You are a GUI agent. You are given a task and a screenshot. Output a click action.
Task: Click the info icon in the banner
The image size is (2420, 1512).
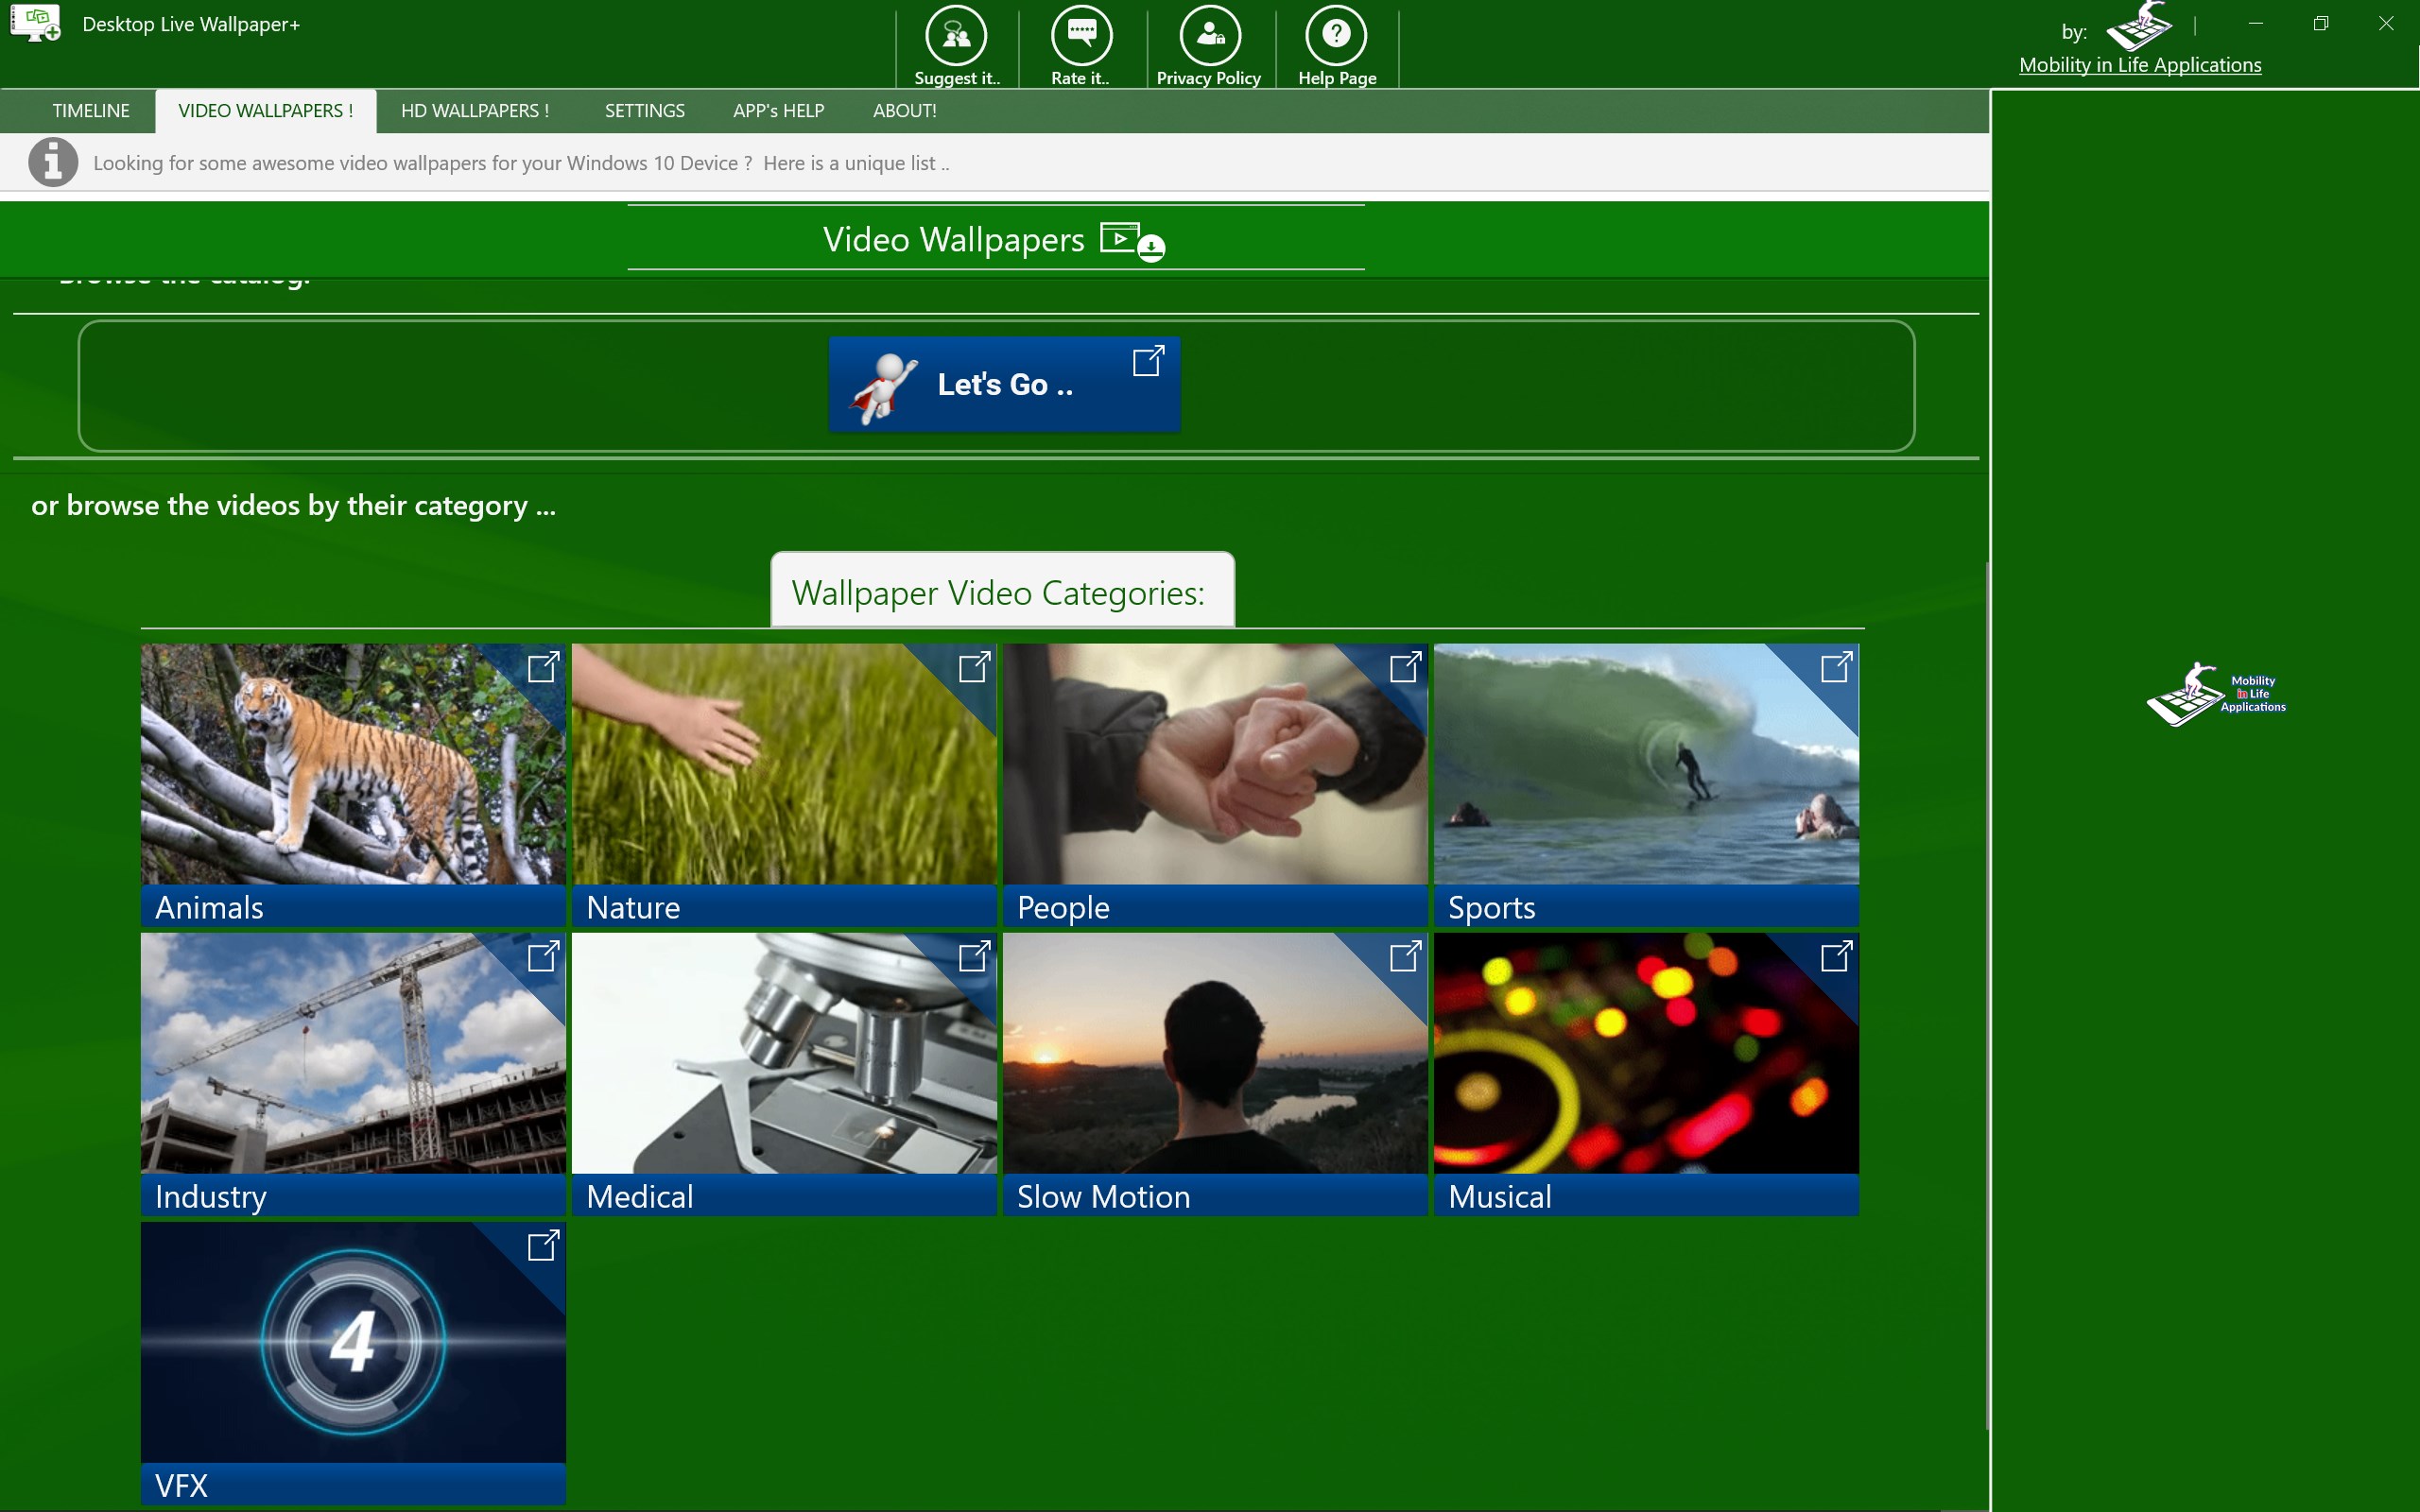pyautogui.click(x=53, y=162)
